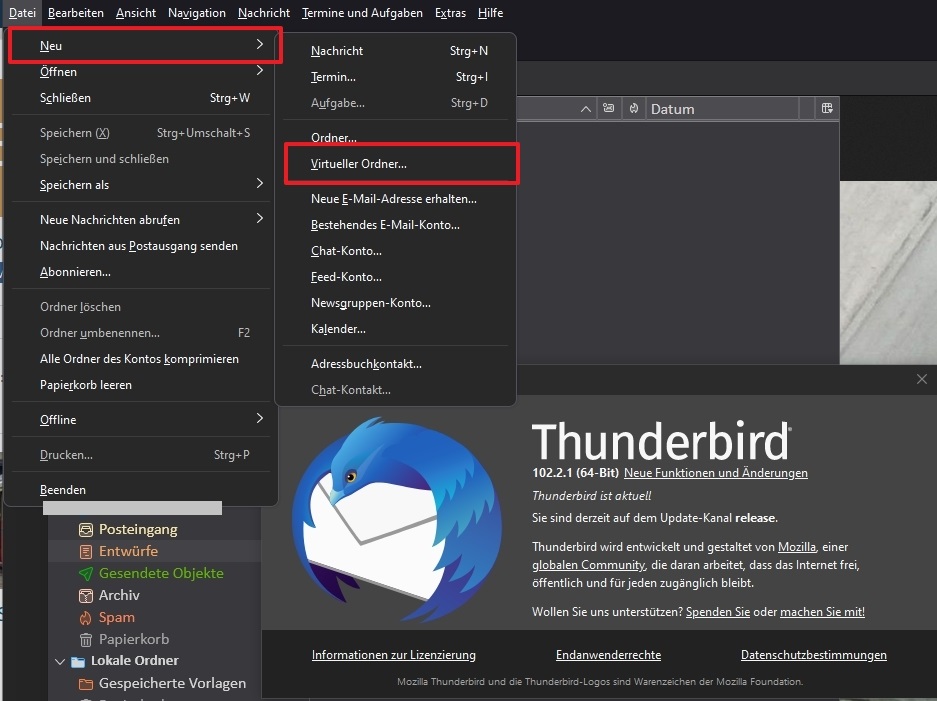This screenshot has width=937, height=701.
Task: Click the junk status column icon
Action: click(x=633, y=108)
